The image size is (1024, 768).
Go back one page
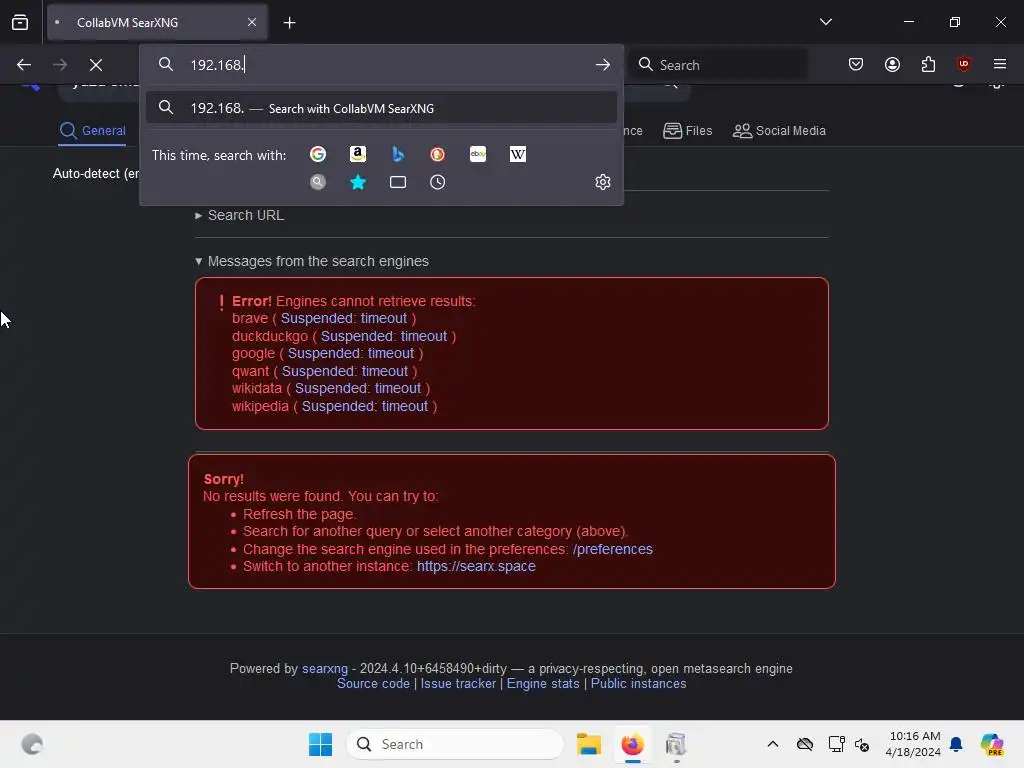point(24,65)
